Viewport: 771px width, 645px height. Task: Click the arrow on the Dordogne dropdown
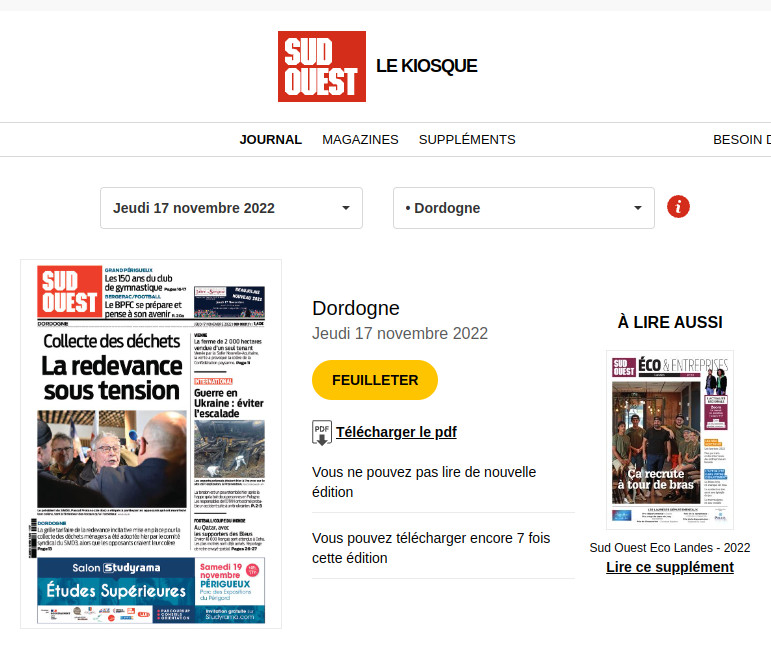click(638, 208)
